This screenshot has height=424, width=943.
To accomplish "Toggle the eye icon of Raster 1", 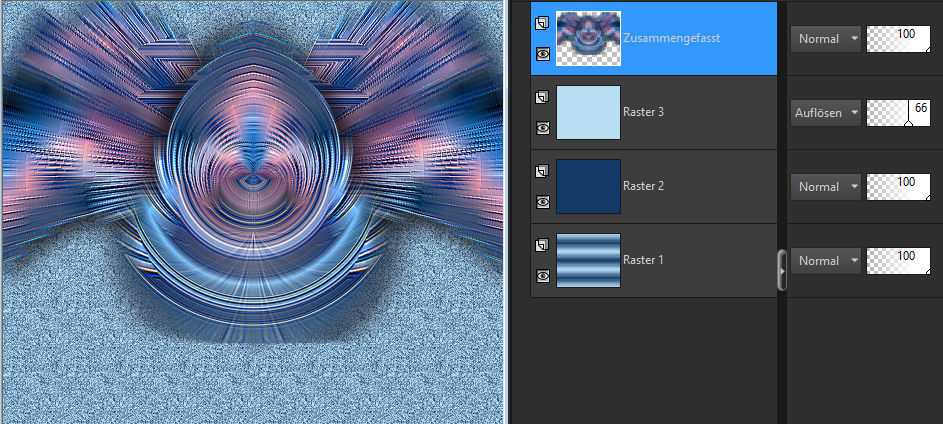I will 542,275.
